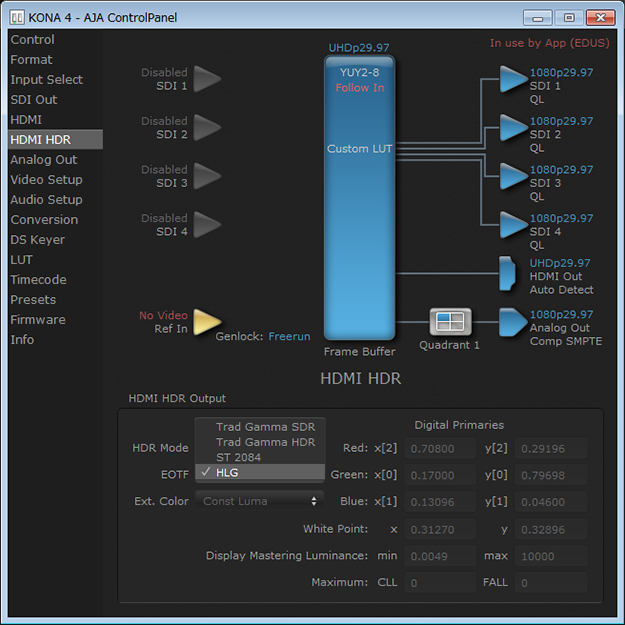This screenshot has height=625, width=625.
Task: Click the SDI 4 output arrow icon
Action: 513,224
